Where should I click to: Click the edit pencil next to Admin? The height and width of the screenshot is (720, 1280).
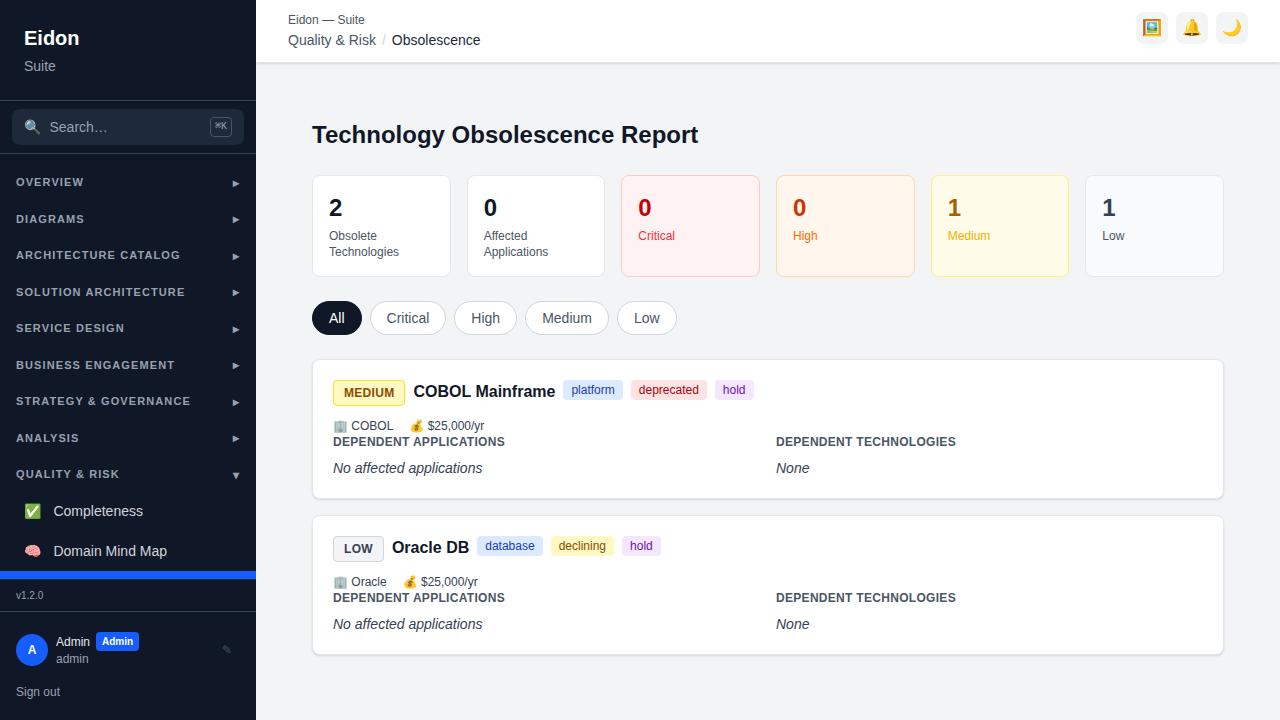pyautogui.click(x=227, y=650)
